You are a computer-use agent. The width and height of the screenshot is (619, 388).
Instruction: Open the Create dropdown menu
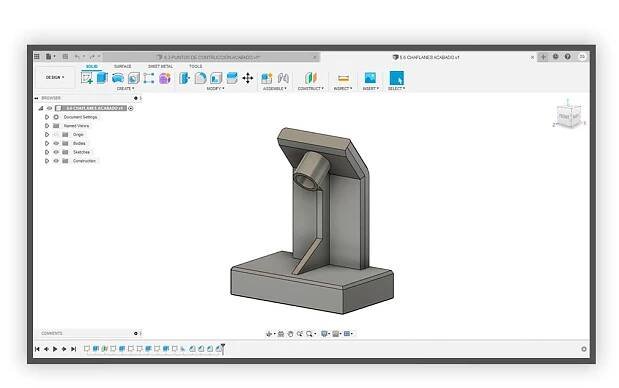pos(125,88)
